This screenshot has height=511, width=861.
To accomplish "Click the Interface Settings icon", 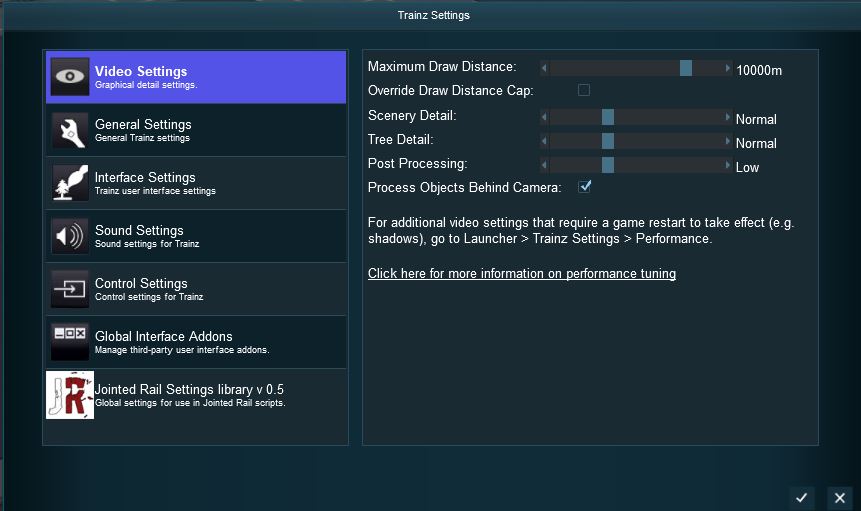I will pos(70,183).
